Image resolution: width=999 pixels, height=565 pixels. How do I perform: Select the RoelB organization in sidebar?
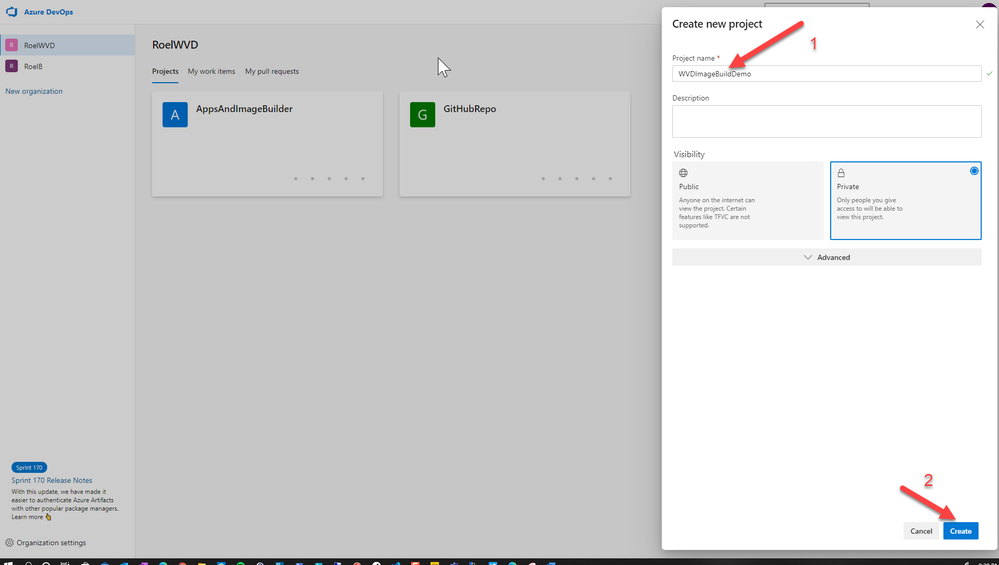click(68, 66)
